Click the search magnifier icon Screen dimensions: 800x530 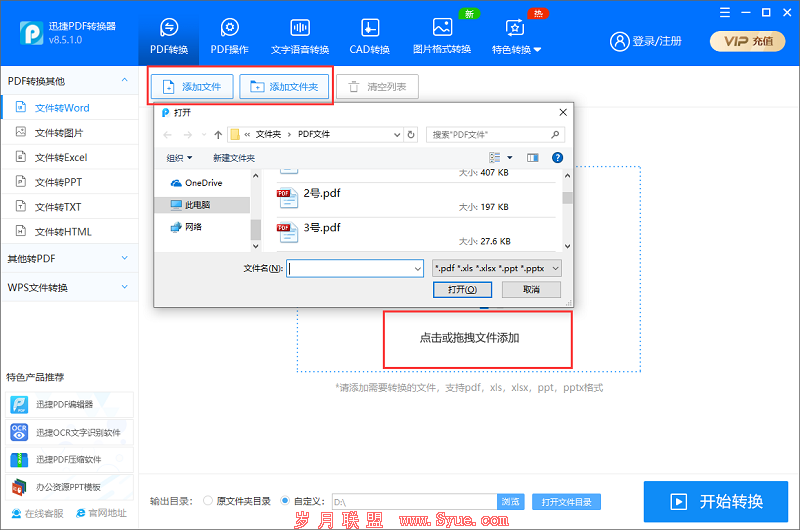pyautogui.click(x=555, y=135)
